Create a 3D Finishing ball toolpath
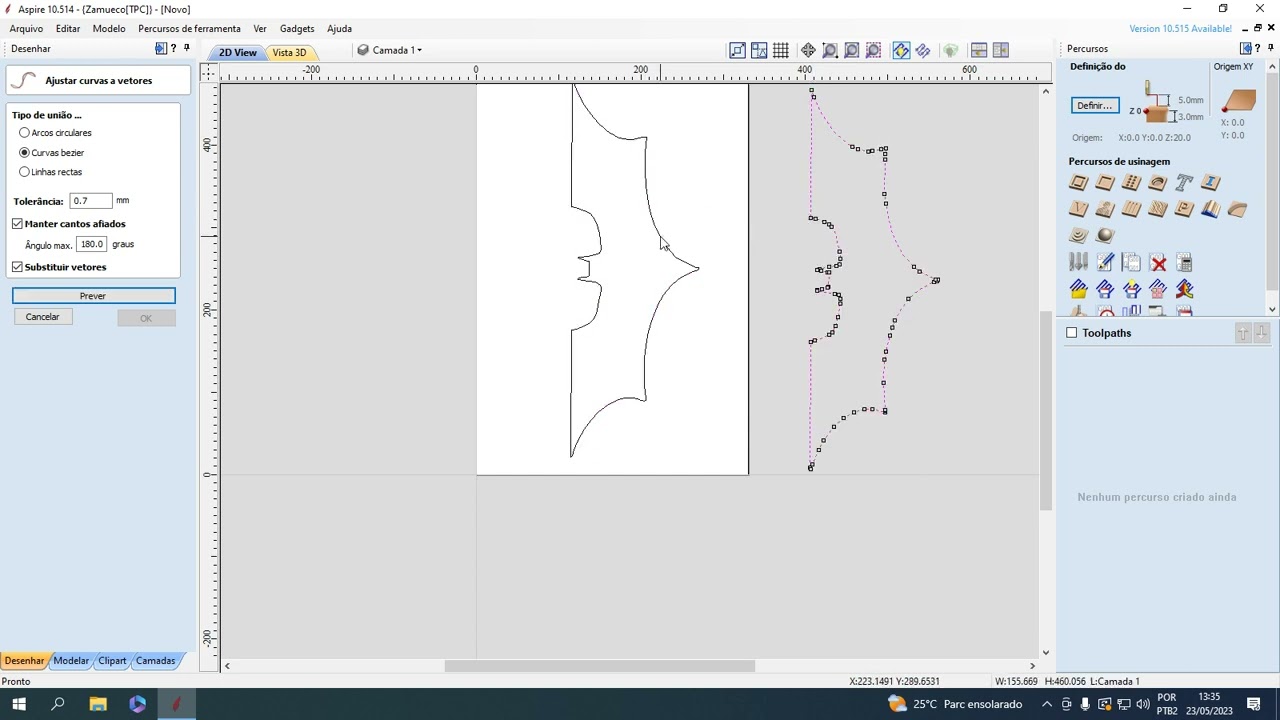The height and width of the screenshot is (720, 1280). pos(1105,235)
